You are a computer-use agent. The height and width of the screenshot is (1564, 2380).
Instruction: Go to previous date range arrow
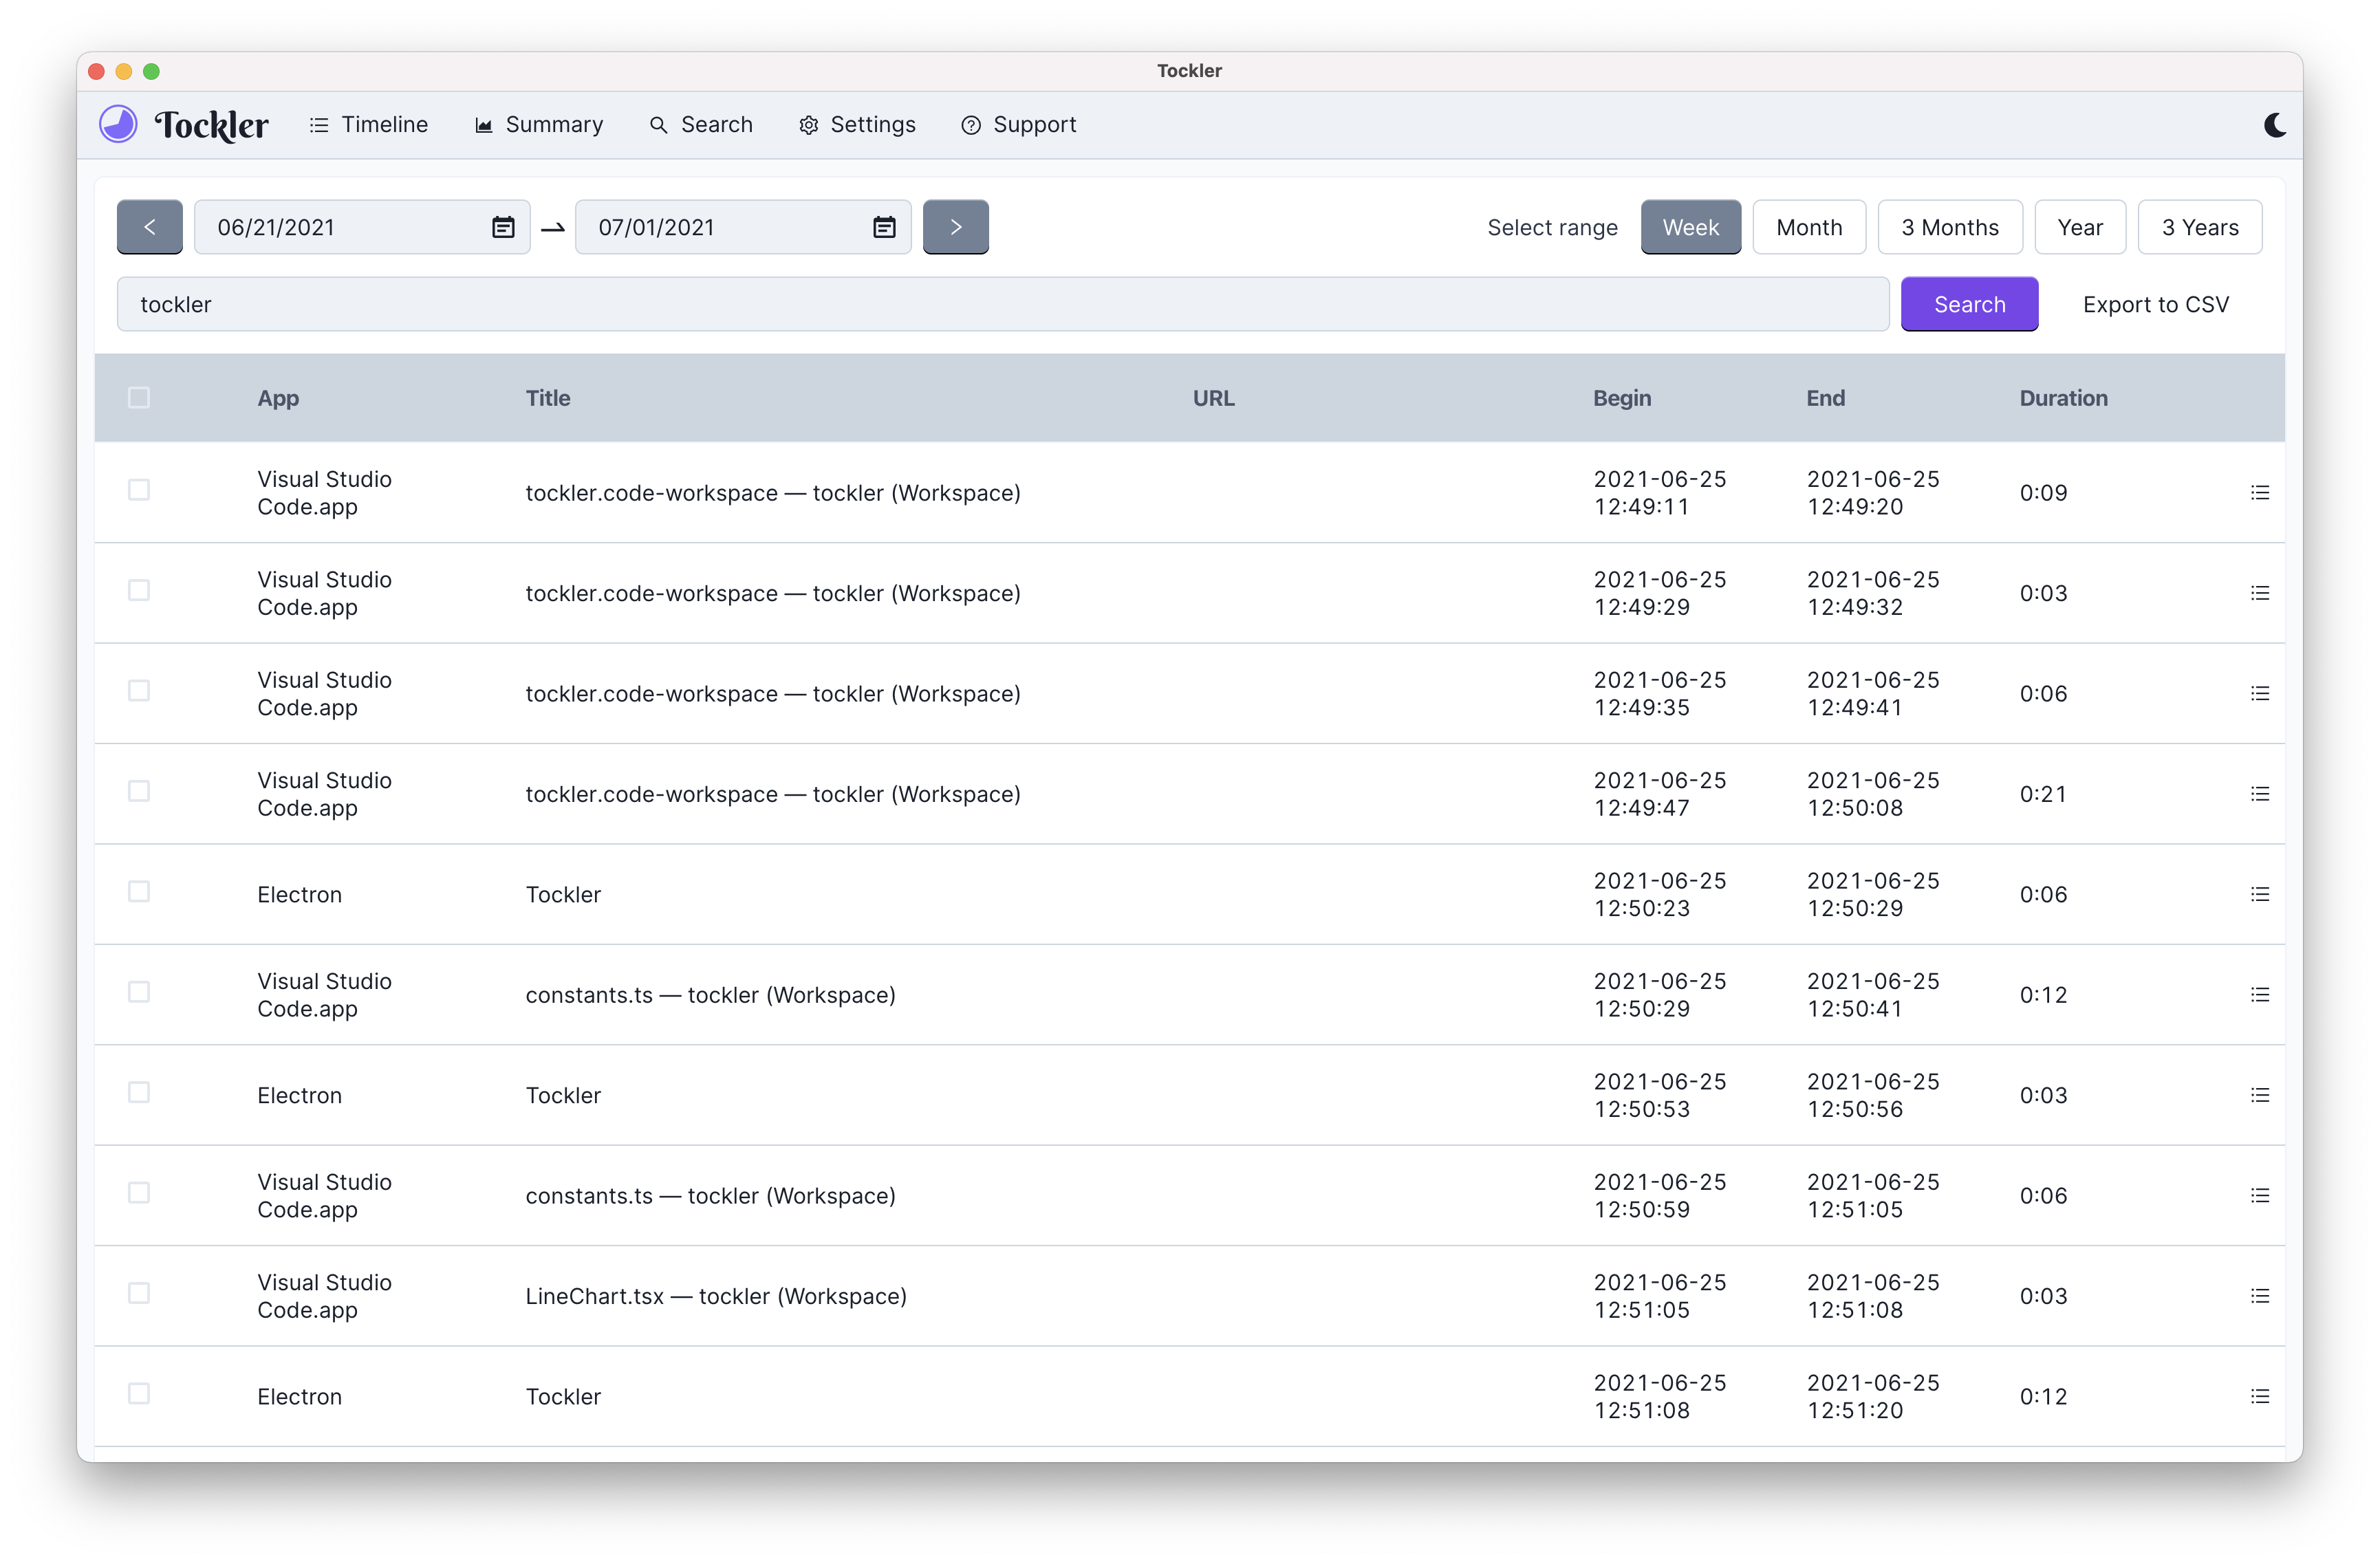[x=150, y=227]
